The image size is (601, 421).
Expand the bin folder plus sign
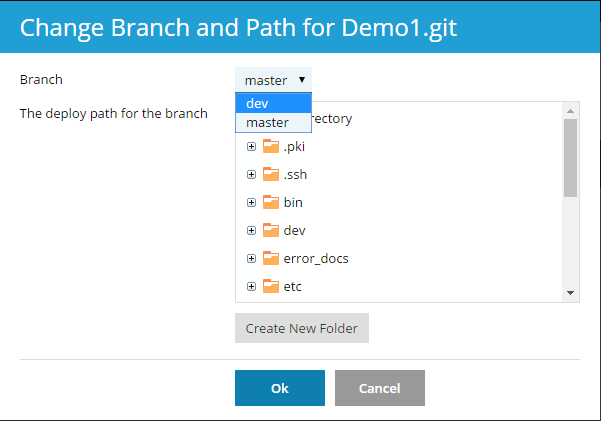(x=251, y=203)
